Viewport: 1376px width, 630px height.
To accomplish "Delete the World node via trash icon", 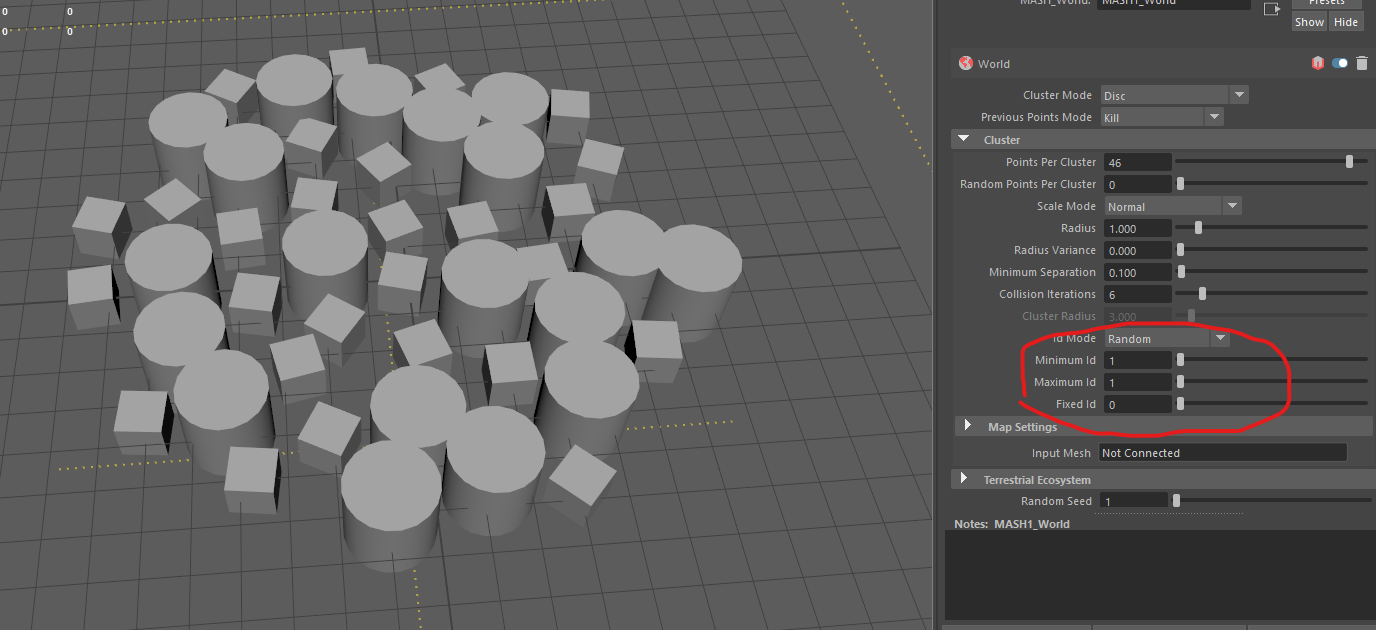I will [x=1361, y=62].
